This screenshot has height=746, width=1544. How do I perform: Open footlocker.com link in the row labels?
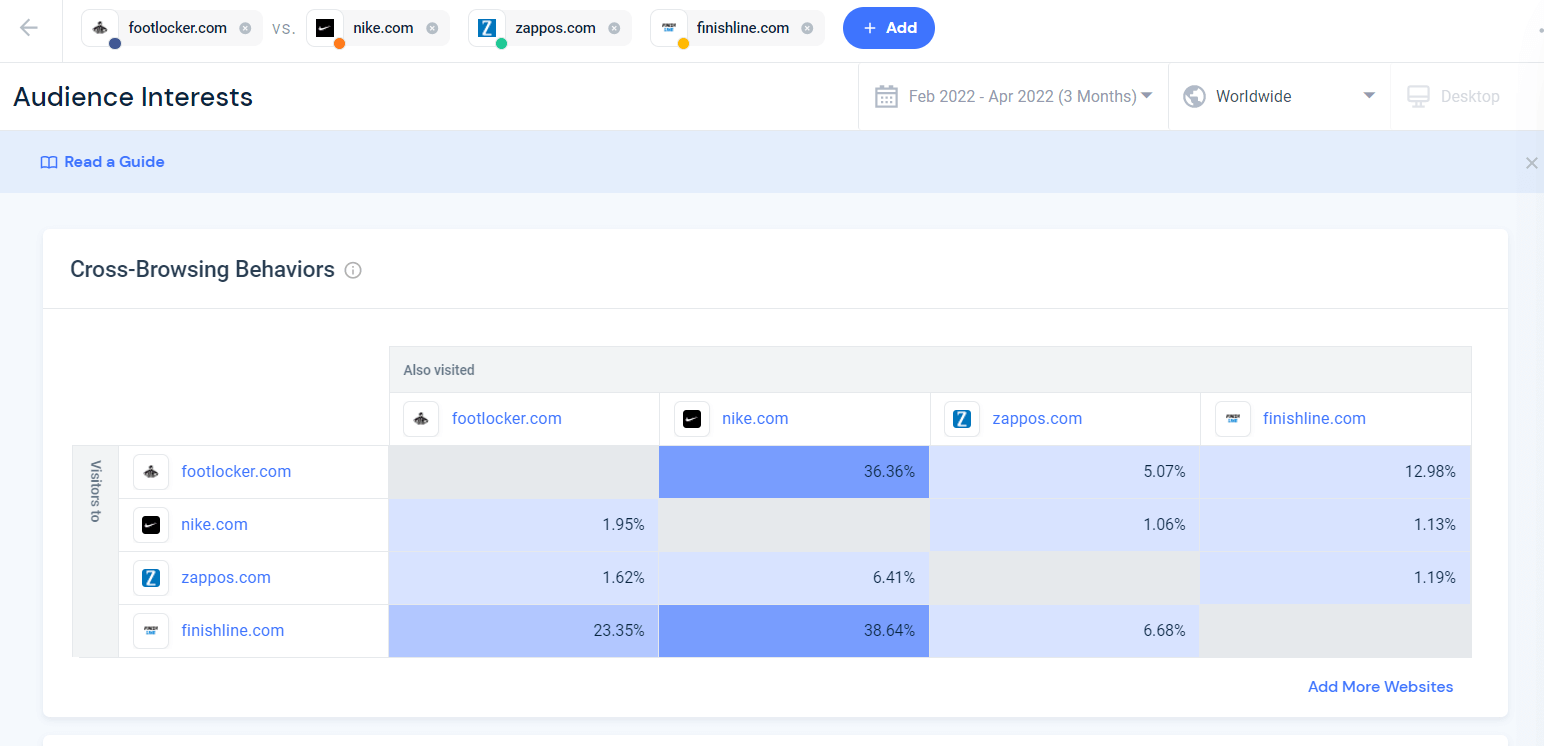(236, 472)
